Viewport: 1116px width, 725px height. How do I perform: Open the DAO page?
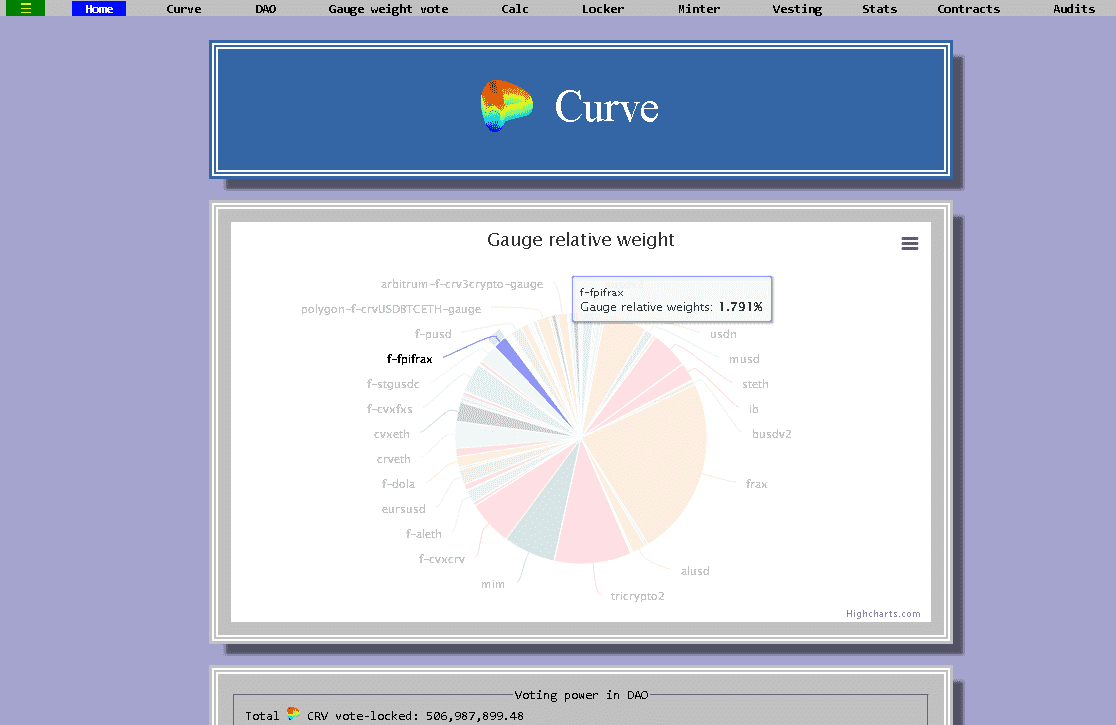pos(265,9)
